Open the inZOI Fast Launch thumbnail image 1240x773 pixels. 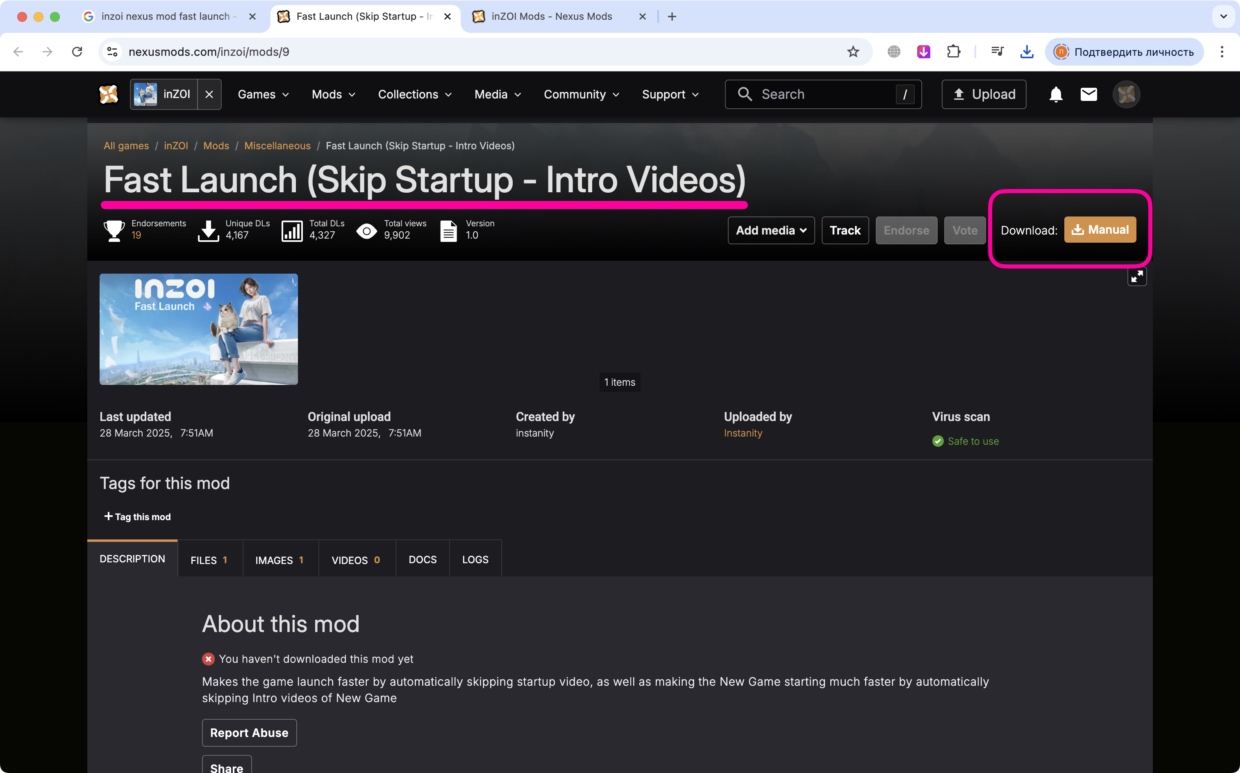pos(199,329)
